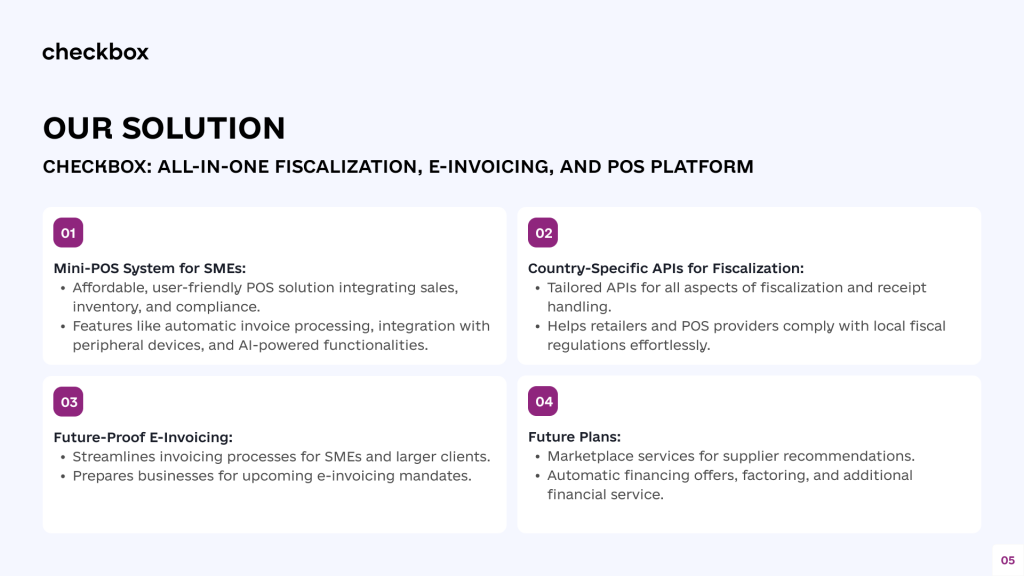Click the checkbox logo
The height and width of the screenshot is (576, 1024).
(x=95, y=51)
